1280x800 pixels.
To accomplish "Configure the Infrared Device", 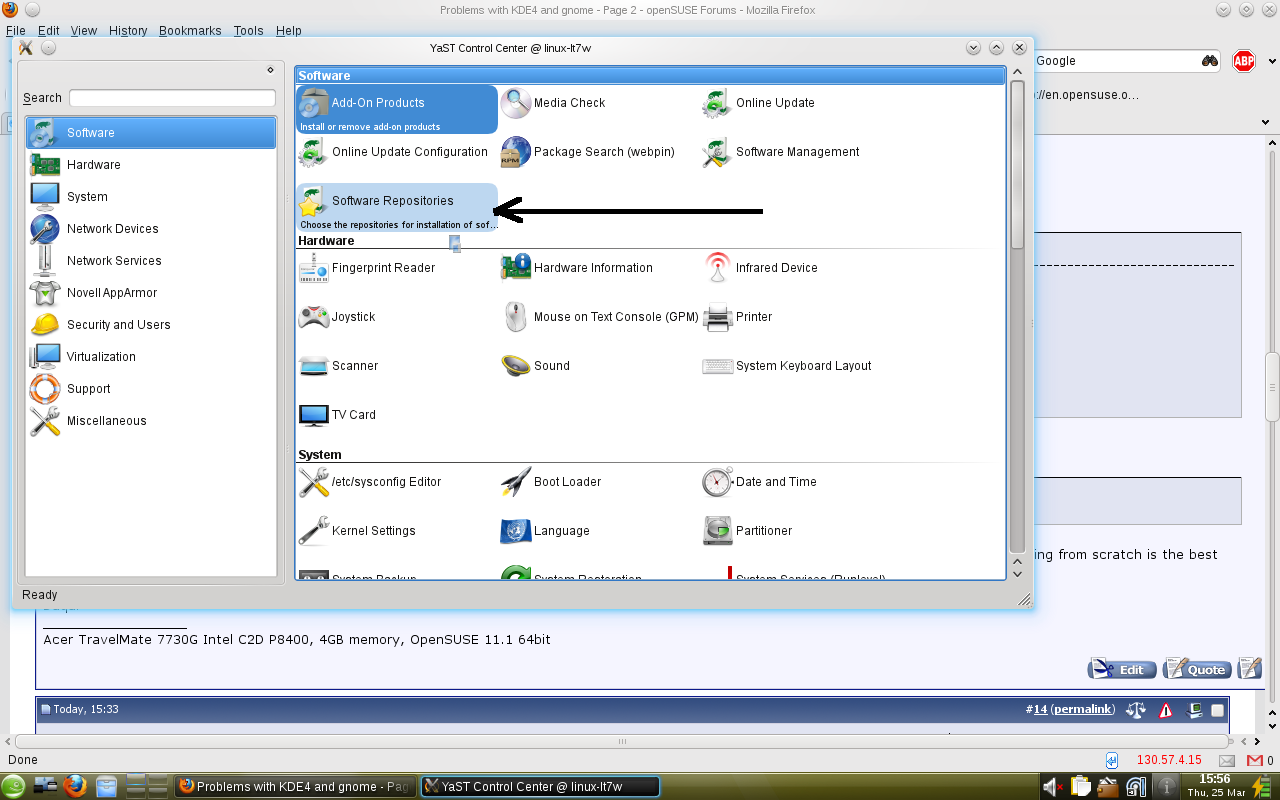I will (x=760, y=268).
